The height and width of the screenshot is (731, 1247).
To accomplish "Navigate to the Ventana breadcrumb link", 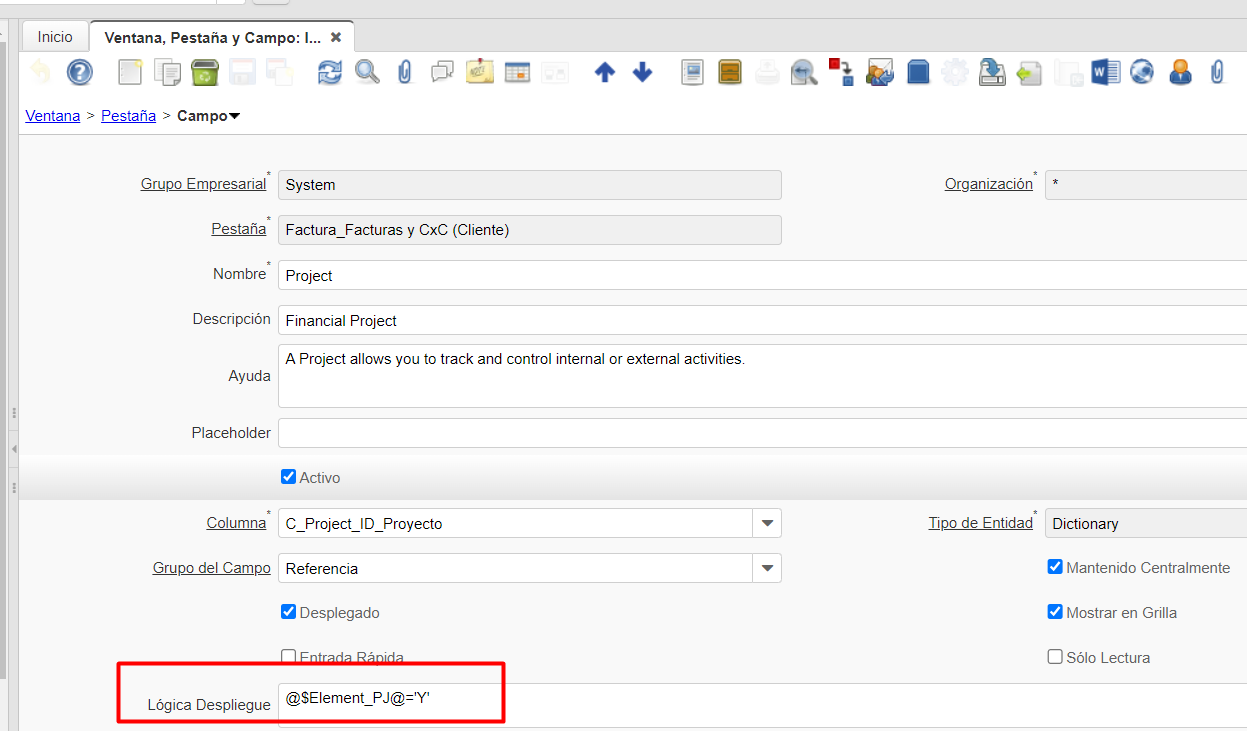I will 52,116.
